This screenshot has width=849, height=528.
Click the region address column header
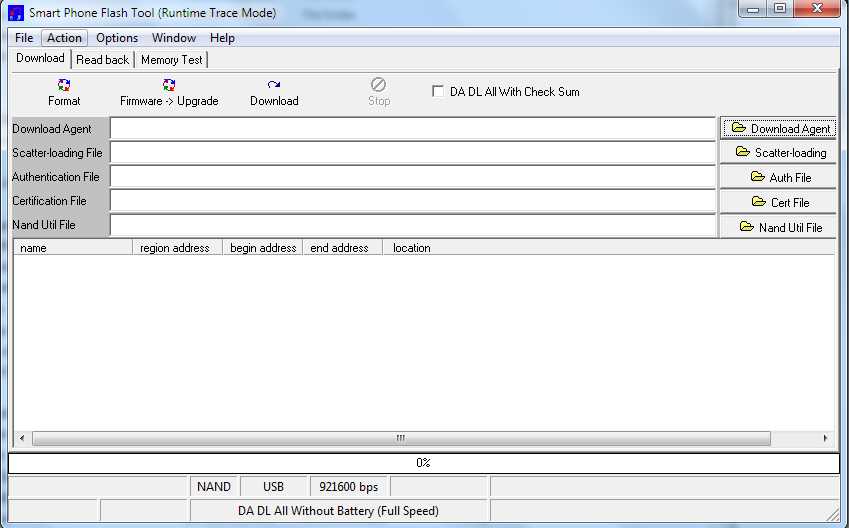(178, 247)
